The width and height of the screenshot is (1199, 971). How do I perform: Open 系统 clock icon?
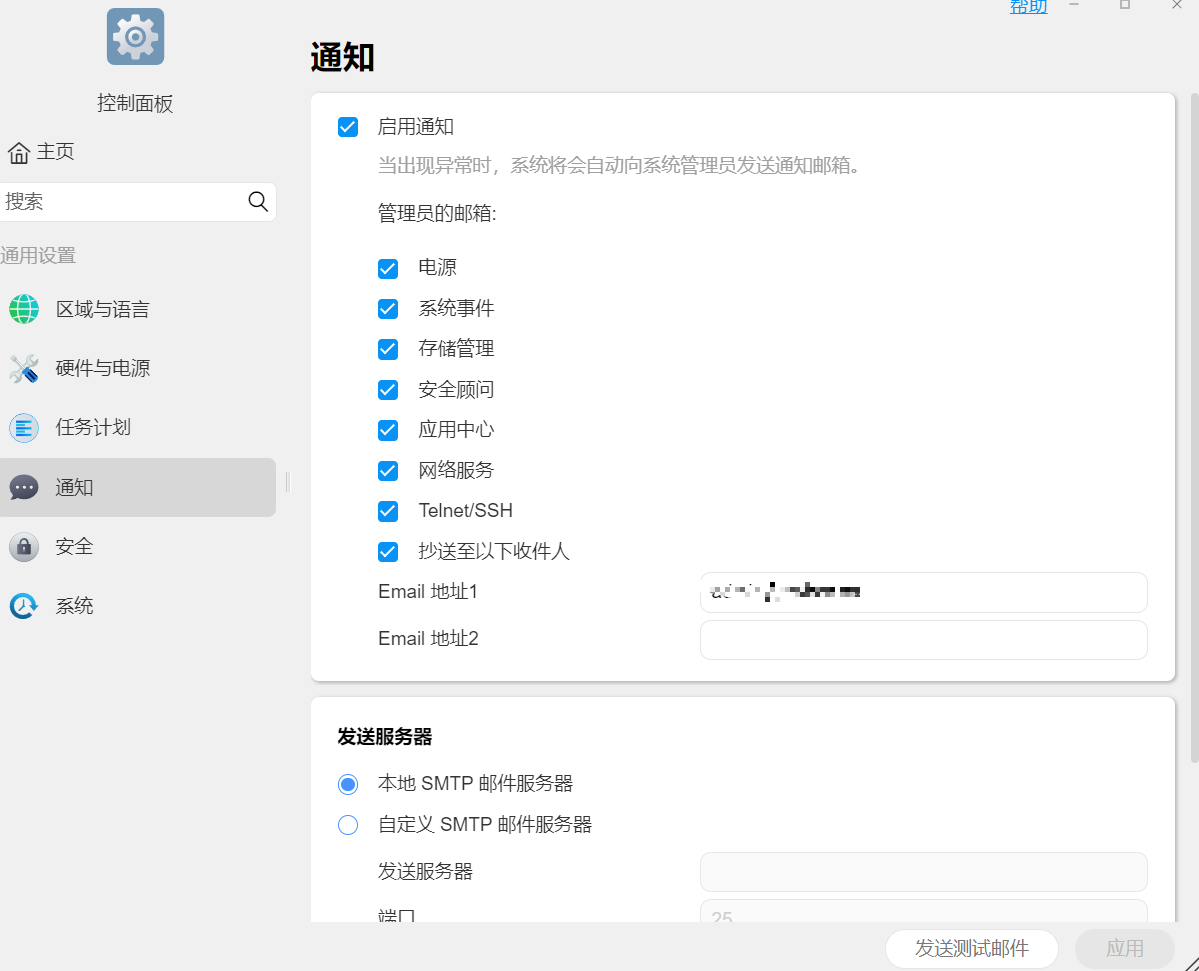[24, 606]
